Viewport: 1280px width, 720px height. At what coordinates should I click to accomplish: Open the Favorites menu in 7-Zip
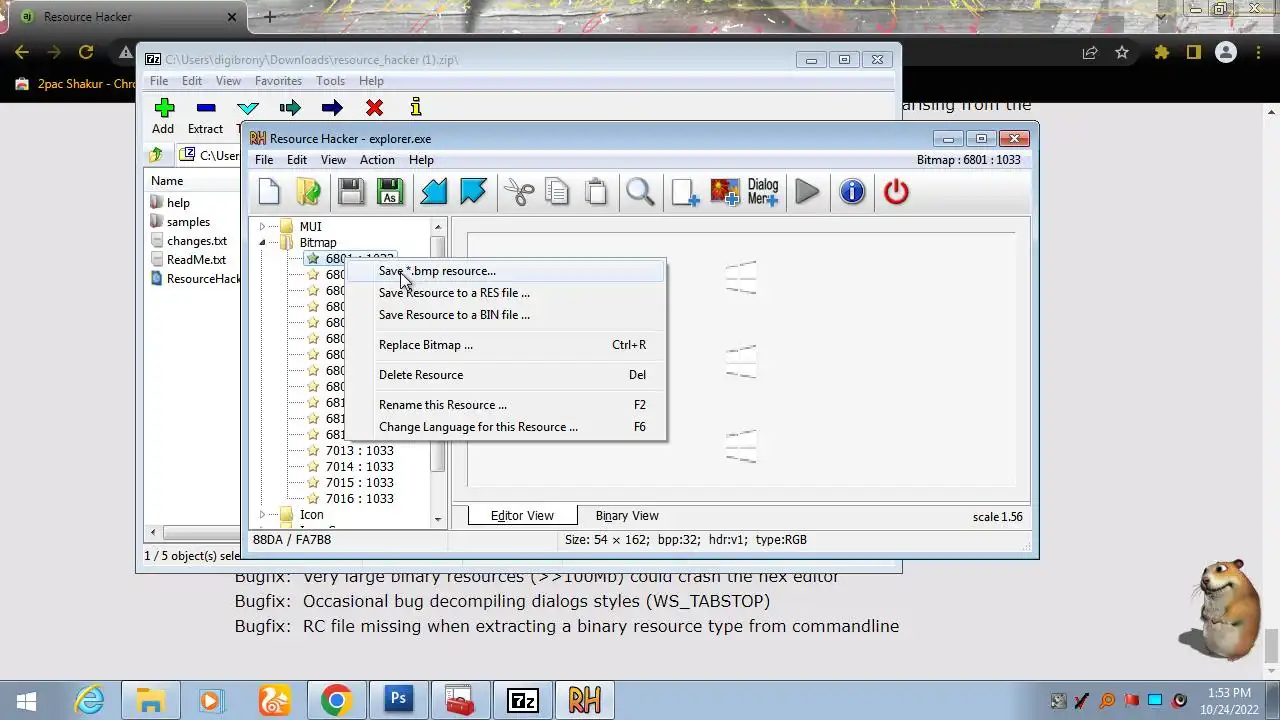click(278, 81)
